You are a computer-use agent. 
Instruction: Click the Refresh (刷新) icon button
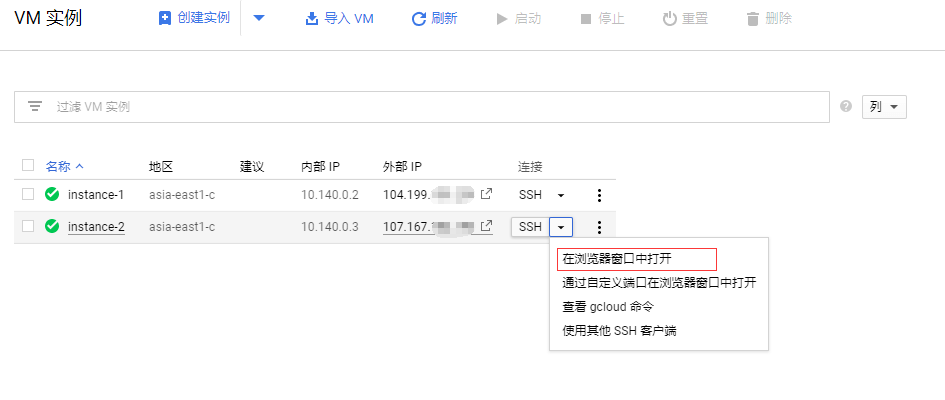click(419, 19)
